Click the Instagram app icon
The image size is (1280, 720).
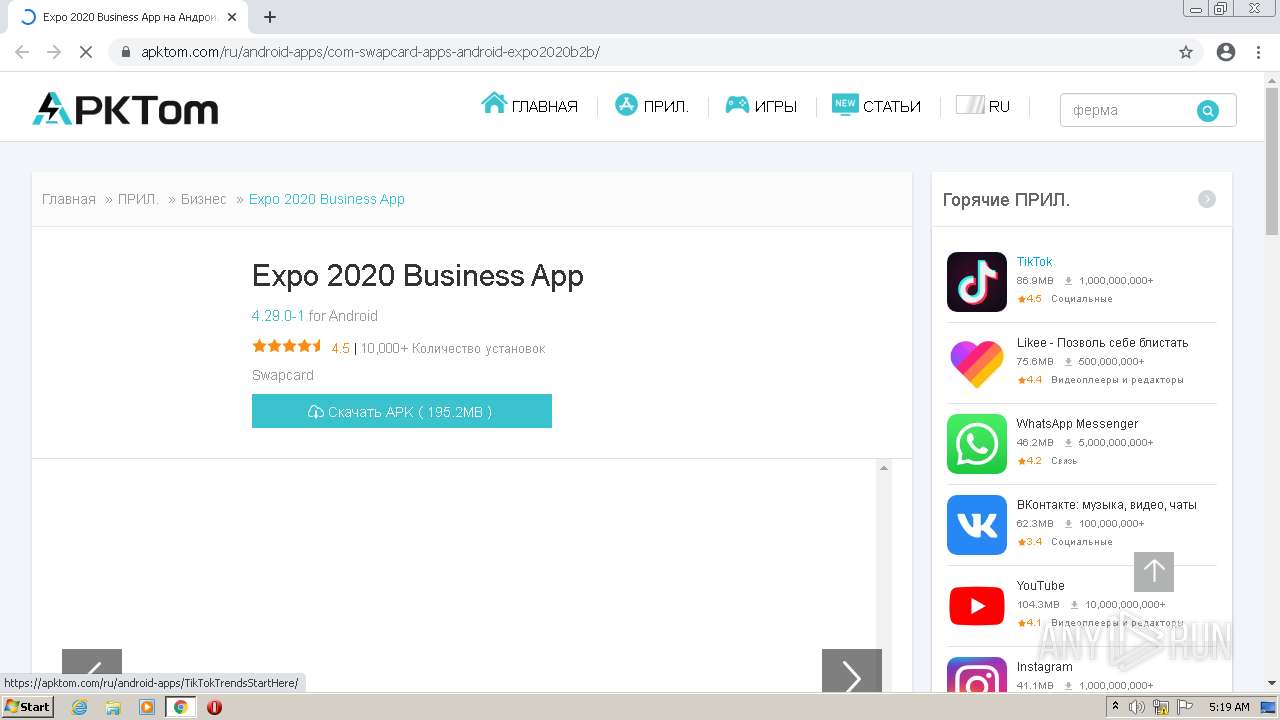tap(977, 675)
